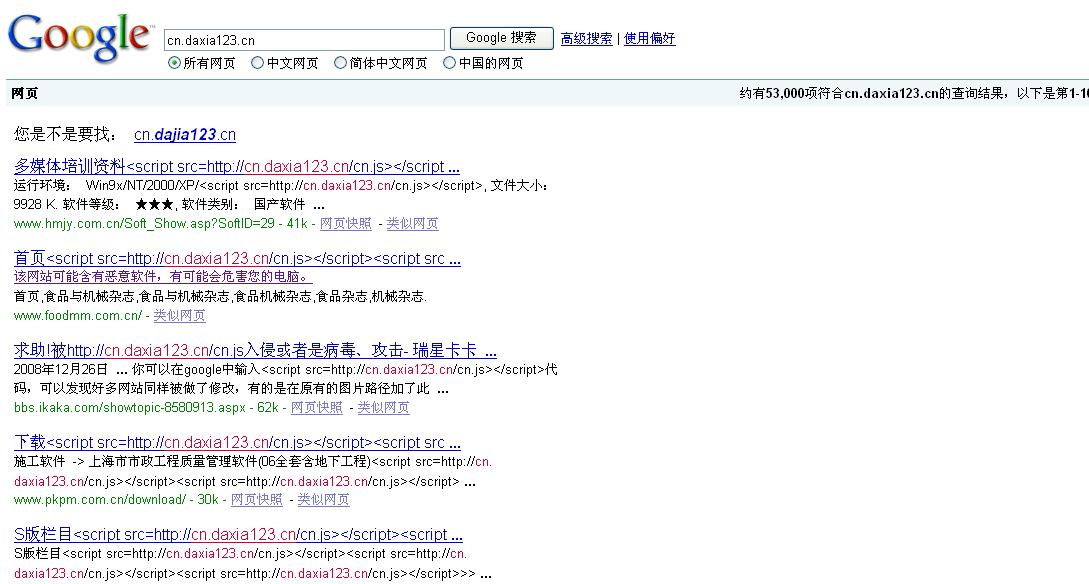Open the S版栏目 result title
1089x584 pixels.
tap(238, 535)
